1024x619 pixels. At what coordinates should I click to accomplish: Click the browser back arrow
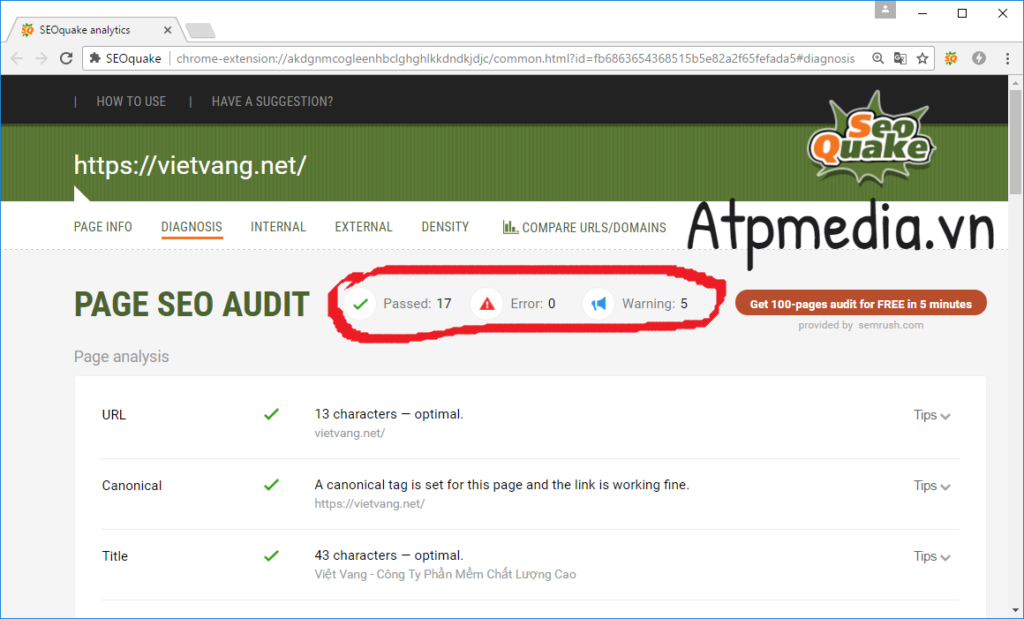click(x=17, y=58)
